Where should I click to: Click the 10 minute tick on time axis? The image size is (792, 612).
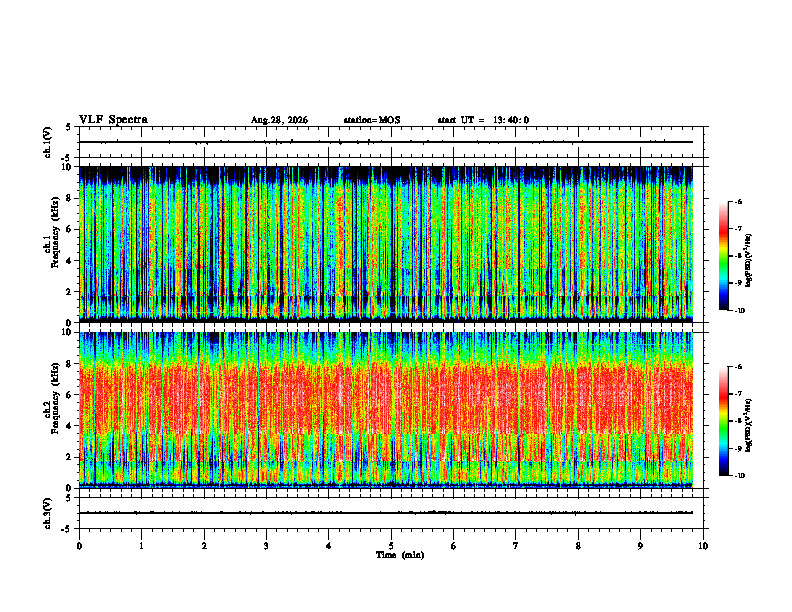point(703,546)
